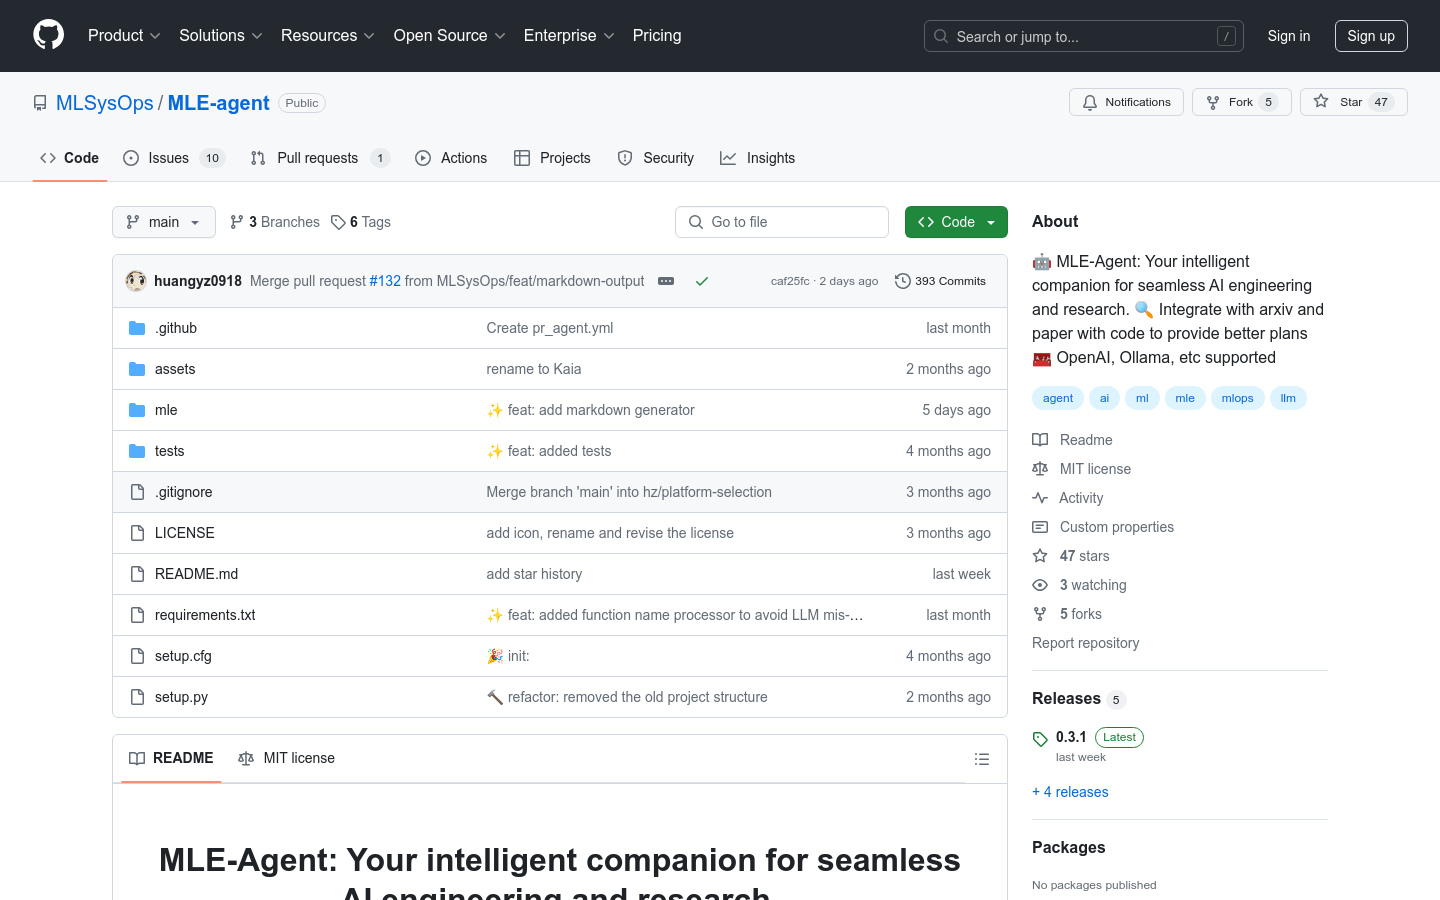The height and width of the screenshot is (900, 1440).
Task: Click the ai topic tag
Action: click(x=1104, y=398)
